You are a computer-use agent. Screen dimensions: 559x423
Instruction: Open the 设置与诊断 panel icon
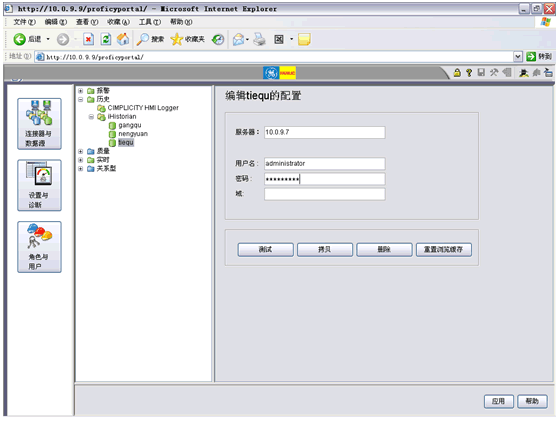pos(39,185)
